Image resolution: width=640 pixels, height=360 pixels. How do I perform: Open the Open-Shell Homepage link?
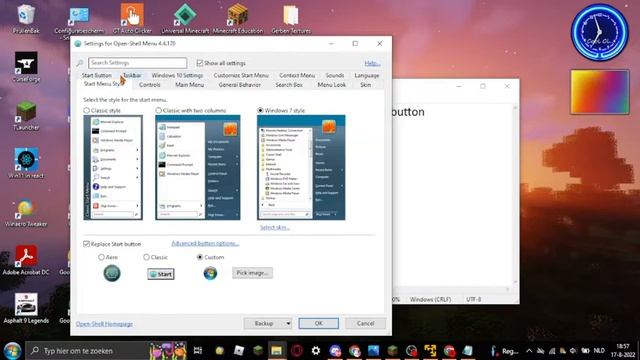104,324
